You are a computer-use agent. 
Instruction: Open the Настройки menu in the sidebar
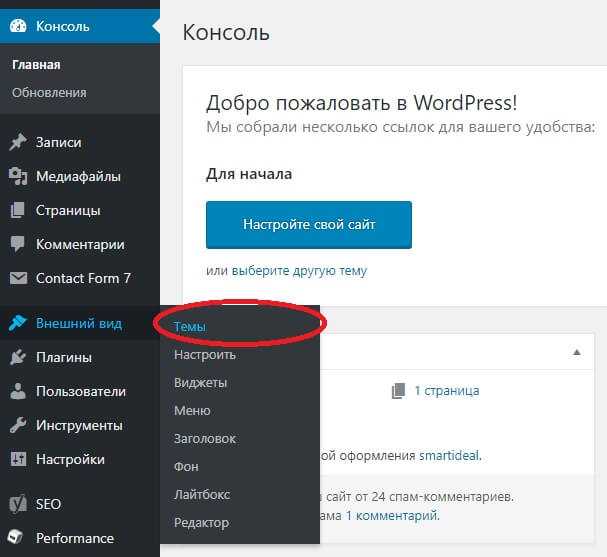click(80, 459)
